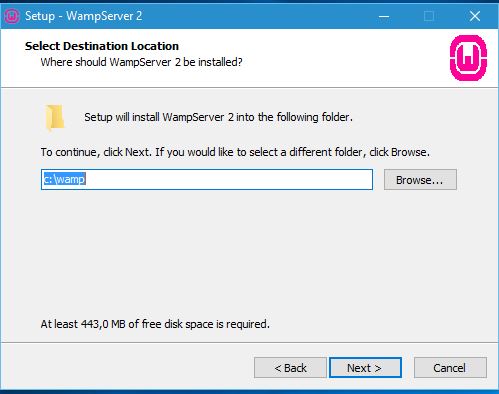Cancel the WampServer installation
Image resolution: width=499 pixels, height=394 pixels.
(x=450, y=368)
